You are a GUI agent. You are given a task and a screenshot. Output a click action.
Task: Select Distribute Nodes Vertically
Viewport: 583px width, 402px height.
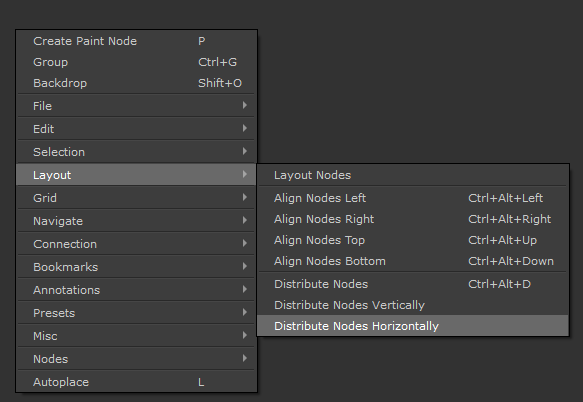pyautogui.click(x=413, y=305)
